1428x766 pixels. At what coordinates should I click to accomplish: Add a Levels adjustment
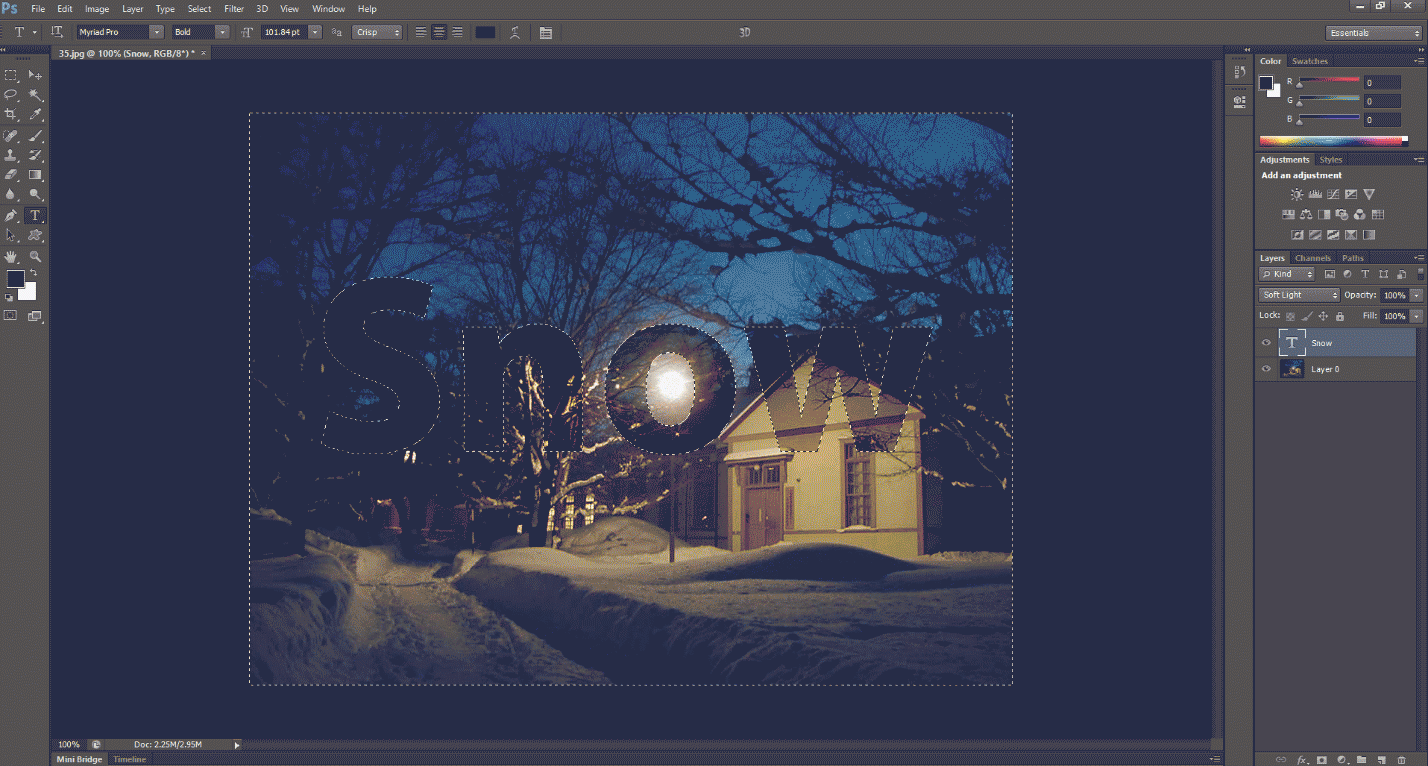[x=1315, y=194]
